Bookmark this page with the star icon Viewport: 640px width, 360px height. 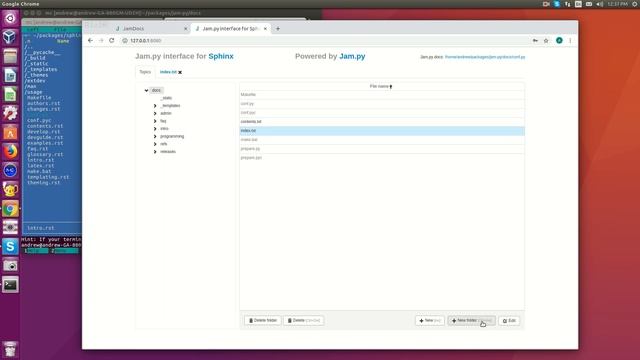546,40
